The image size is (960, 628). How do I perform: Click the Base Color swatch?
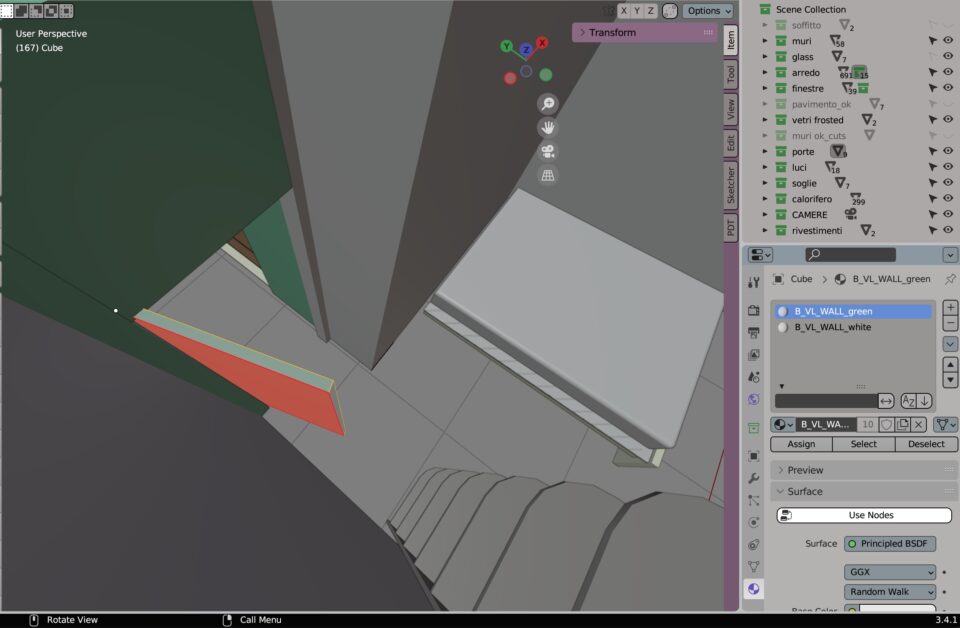tap(897, 609)
